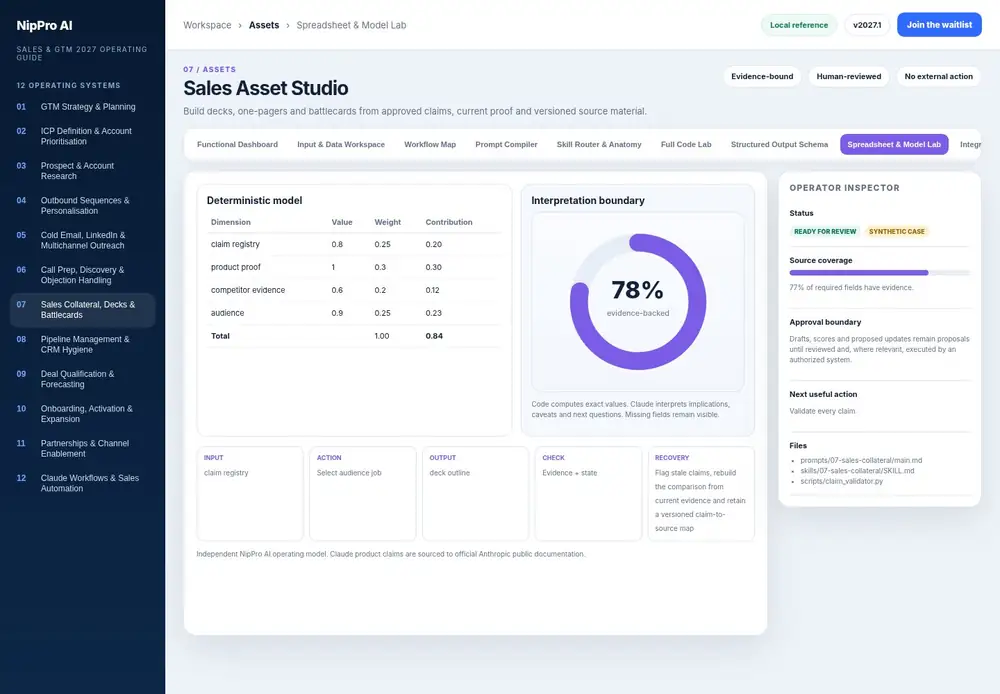Click Spreadsheet & Model Lab breadcrumb
This screenshot has height=694, width=1000.
(351, 25)
